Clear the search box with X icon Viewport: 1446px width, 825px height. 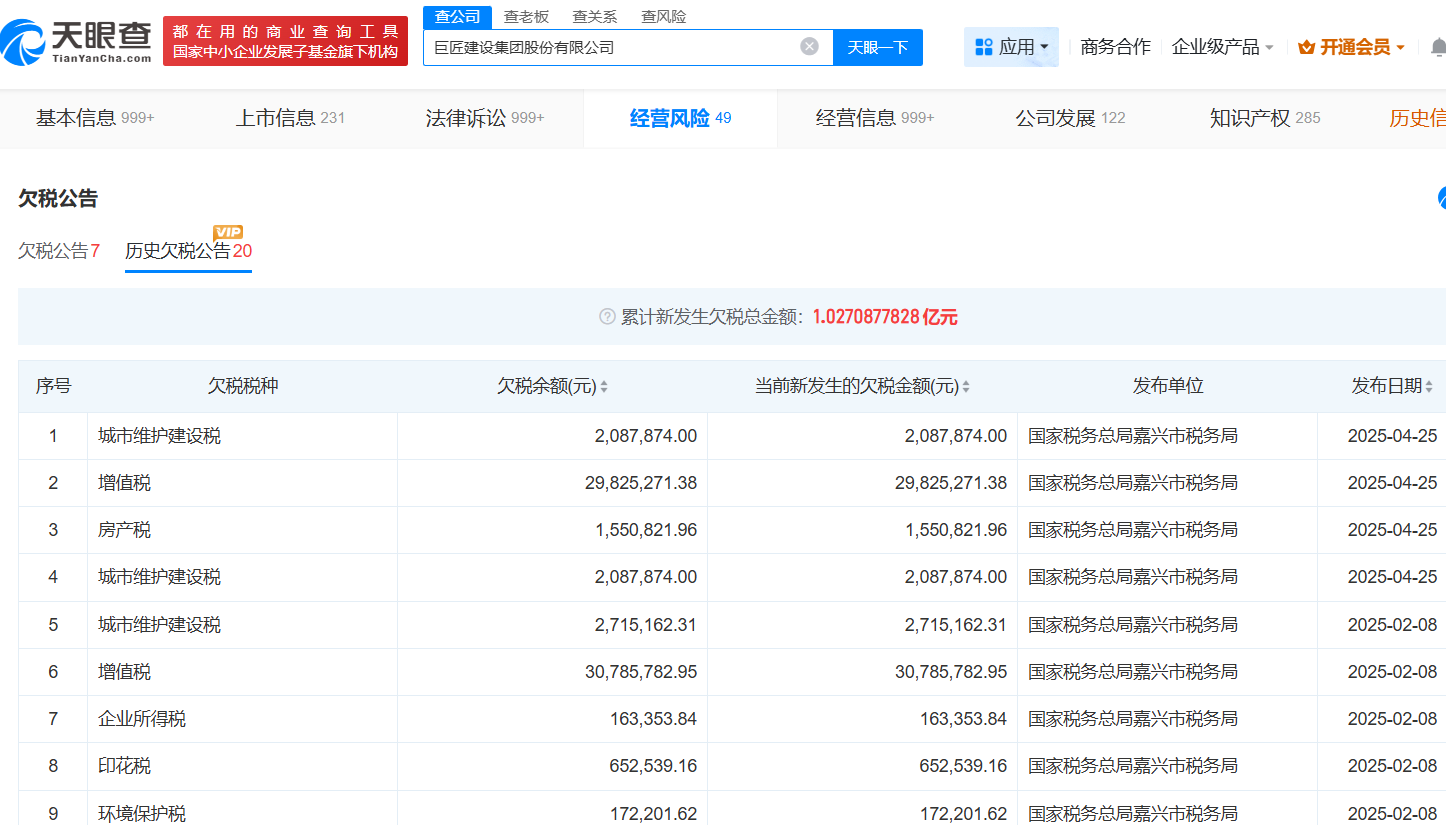coord(809,47)
